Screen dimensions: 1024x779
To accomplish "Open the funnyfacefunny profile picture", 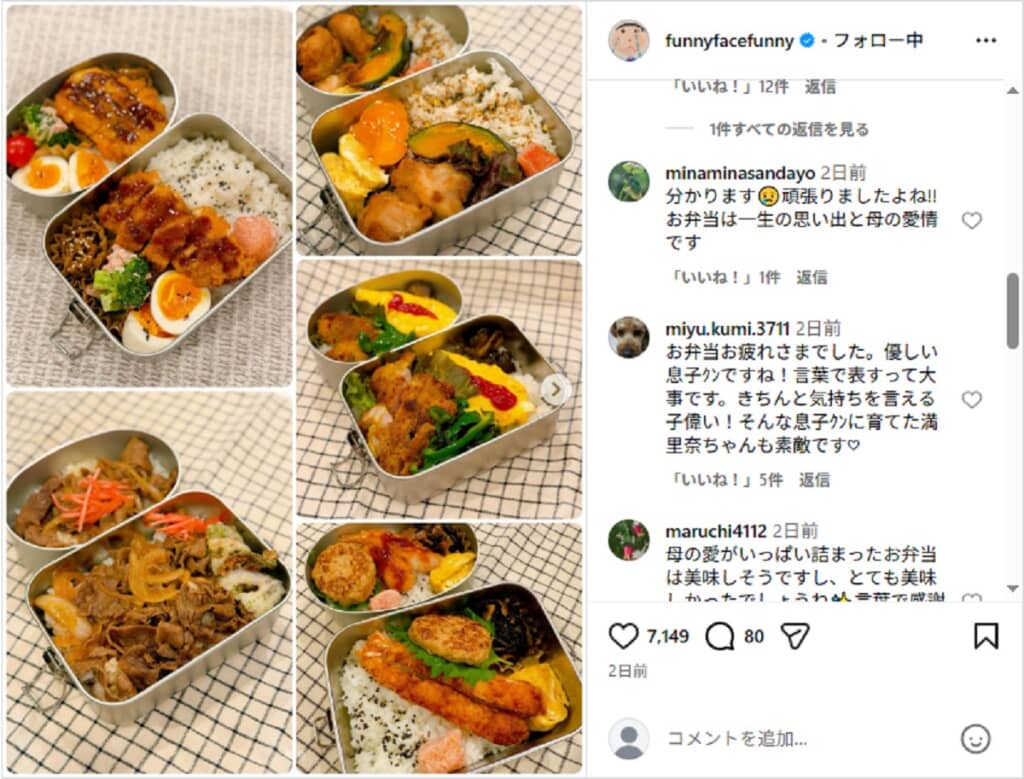I will (x=628, y=40).
